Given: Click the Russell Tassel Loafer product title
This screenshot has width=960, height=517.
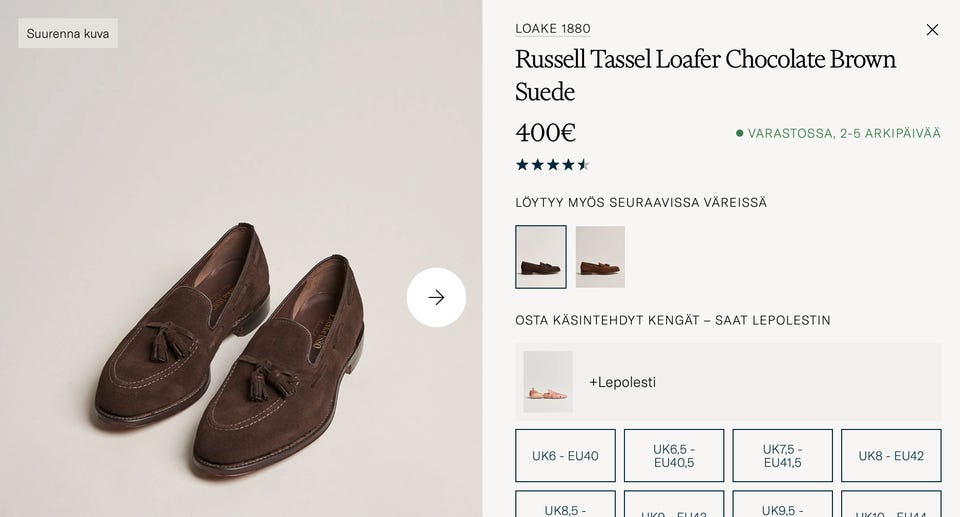Looking at the screenshot, I should pos(705,75).
